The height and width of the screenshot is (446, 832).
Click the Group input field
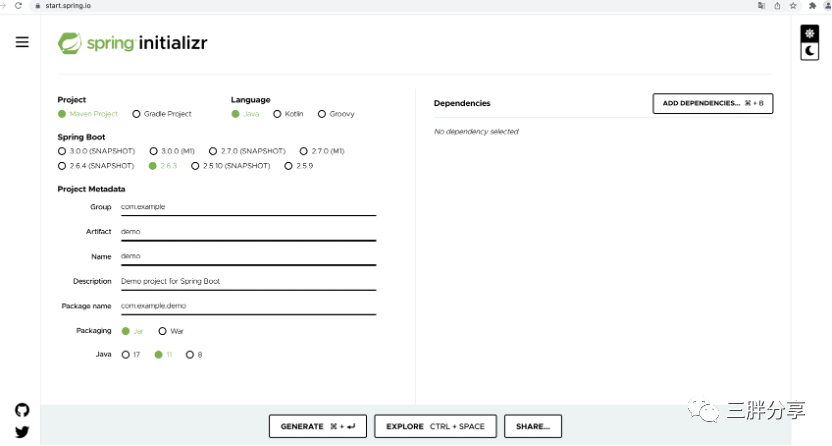click(248, 207)
